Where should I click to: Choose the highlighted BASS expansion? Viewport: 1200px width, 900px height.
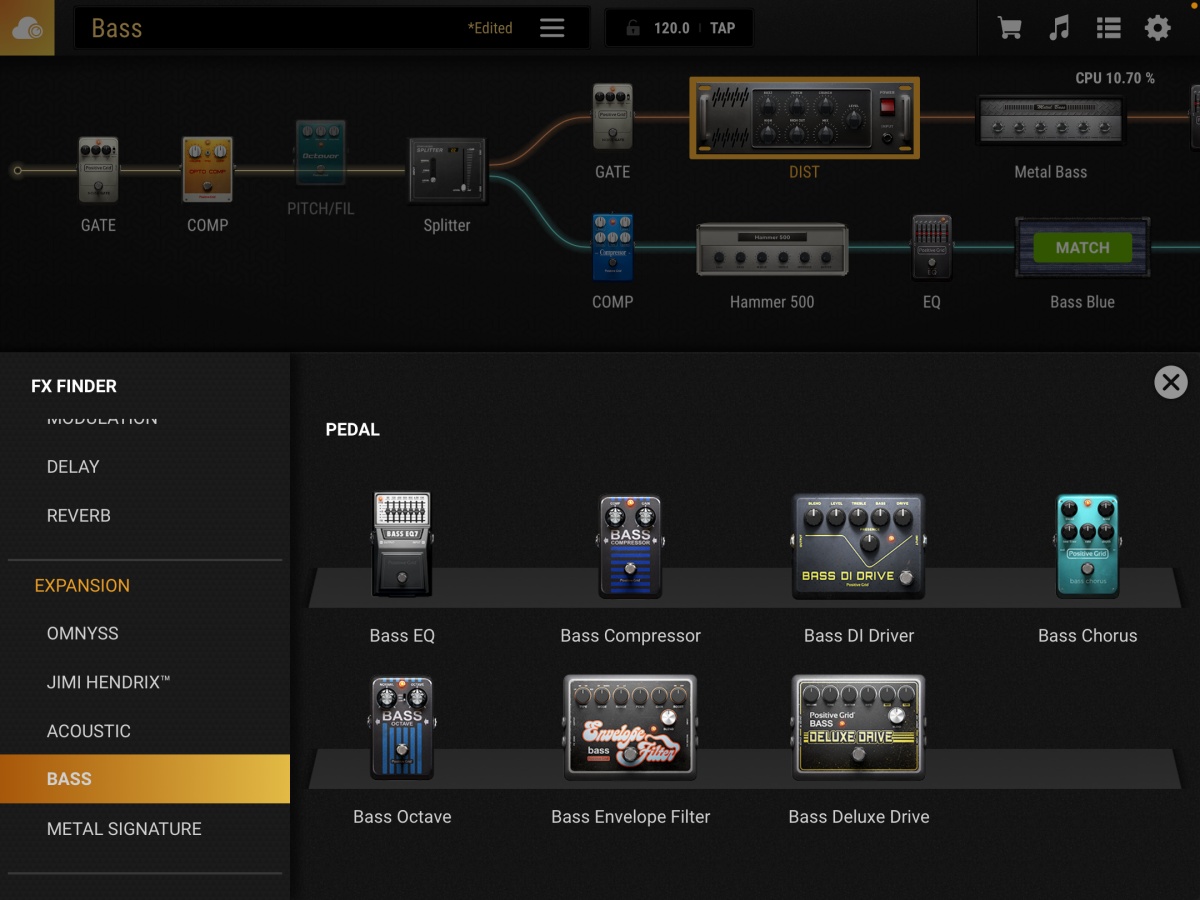point(145,779)
